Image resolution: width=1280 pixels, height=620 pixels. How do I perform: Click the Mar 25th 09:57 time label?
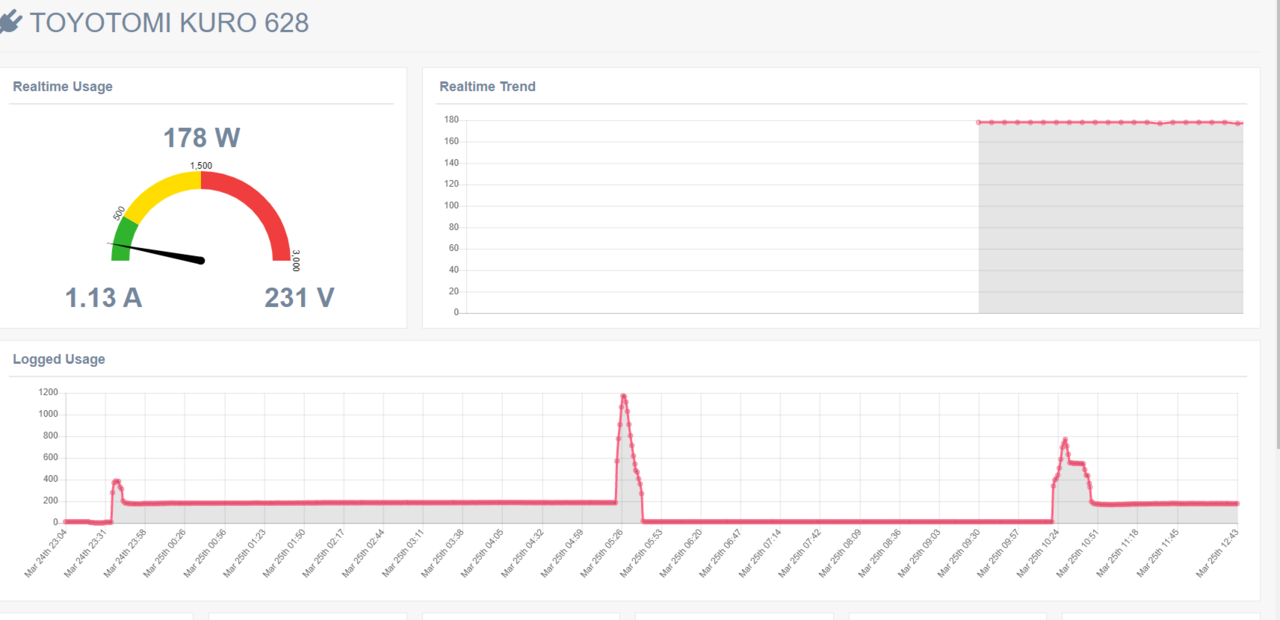[x=998, y=552]
